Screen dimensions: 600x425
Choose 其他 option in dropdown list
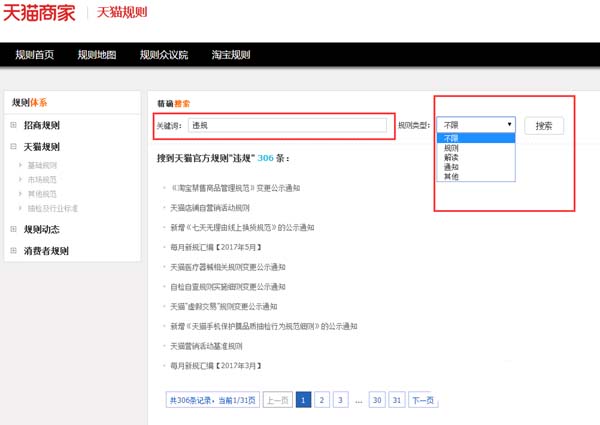tap(476, 176)
